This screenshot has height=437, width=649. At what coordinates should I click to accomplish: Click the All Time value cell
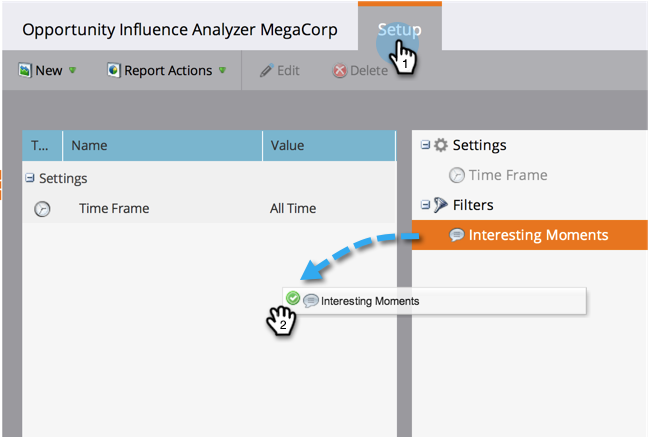coord(293,209)
